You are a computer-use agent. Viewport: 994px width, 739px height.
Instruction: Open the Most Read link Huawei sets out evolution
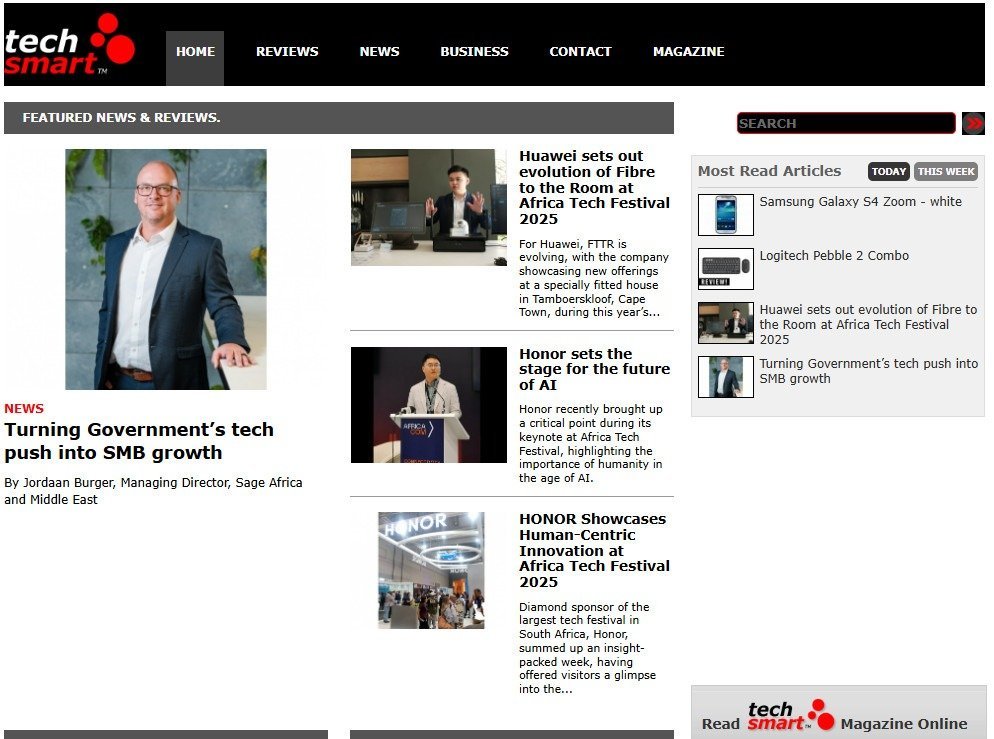[868, 325]
